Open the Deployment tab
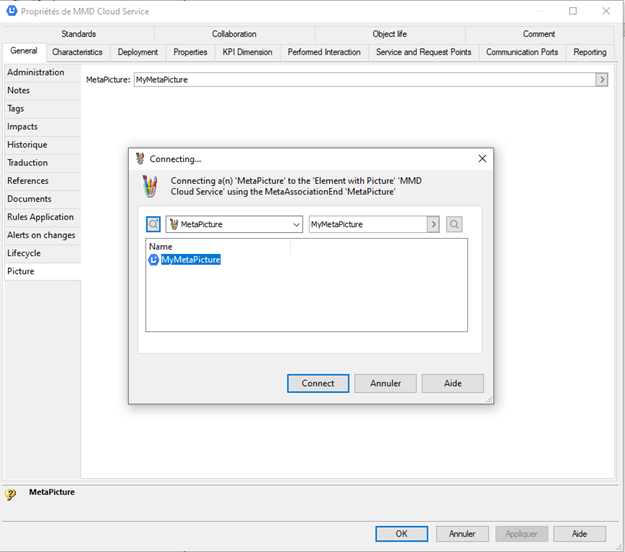The height and width of the screenshot is (552, 625). pyautogui.click(x=137, y=52)
